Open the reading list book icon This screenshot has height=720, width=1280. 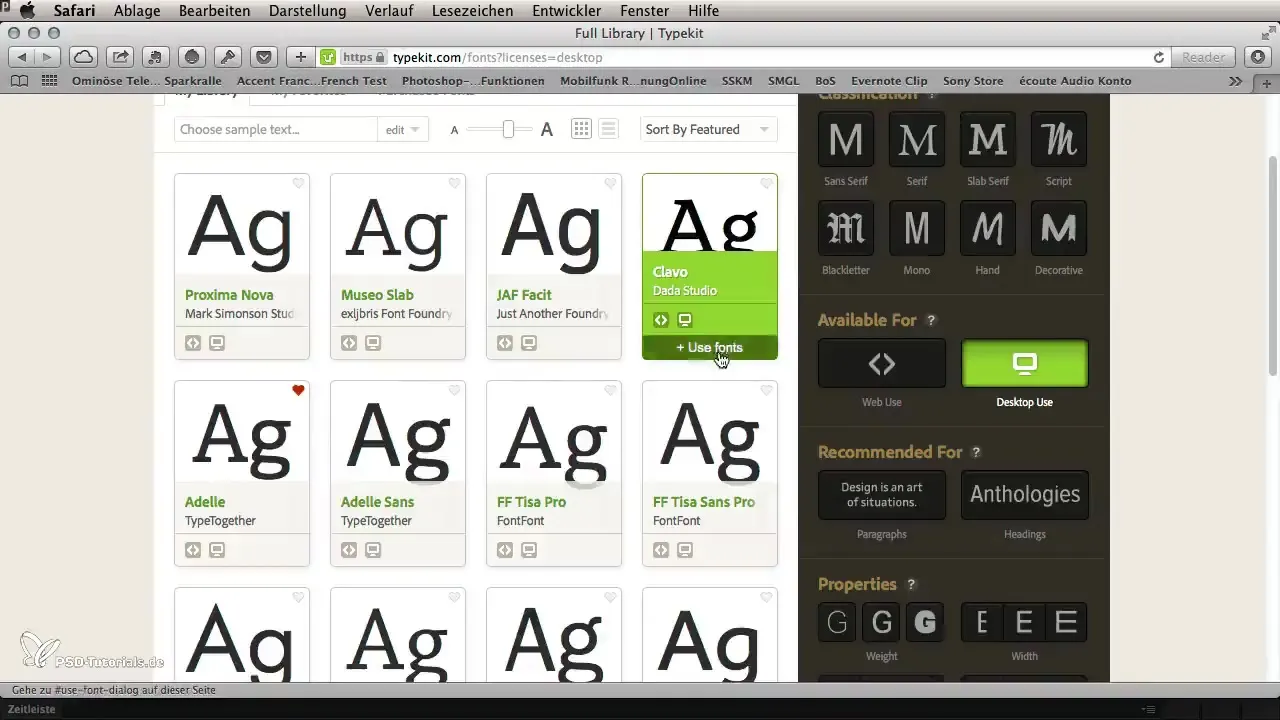[x=20, y=81]
